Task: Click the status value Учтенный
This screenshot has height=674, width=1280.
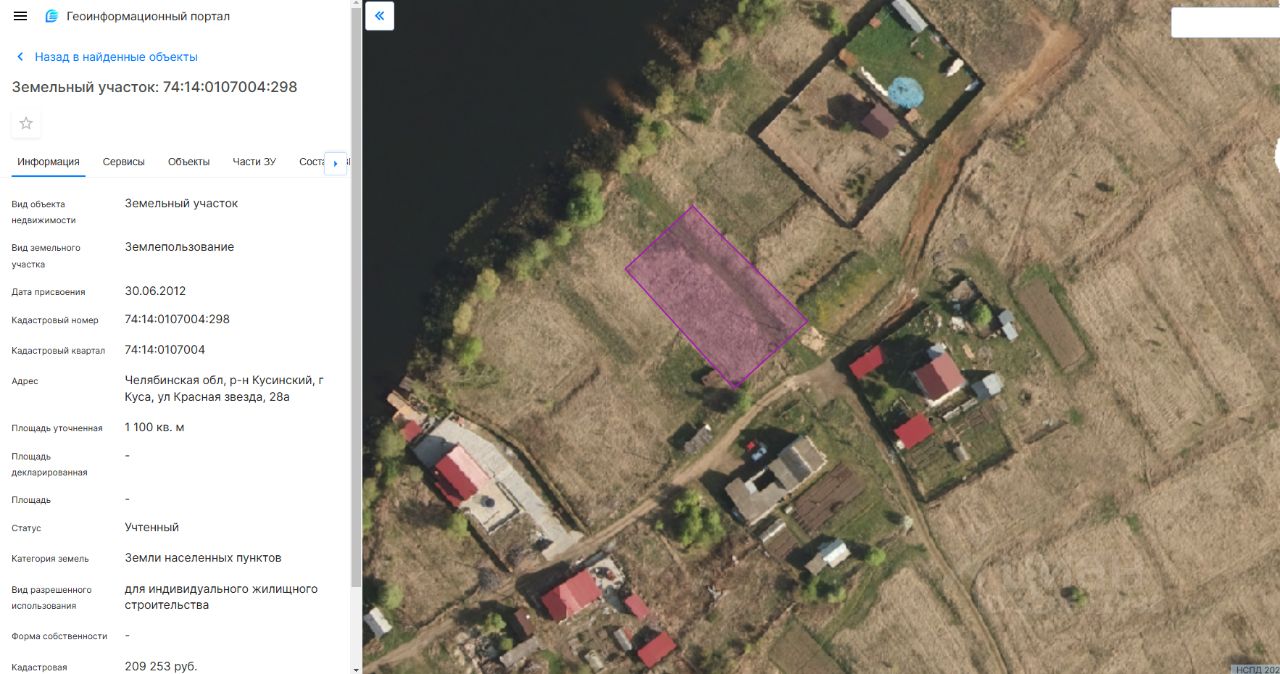Action: click(x=152, y=527)
